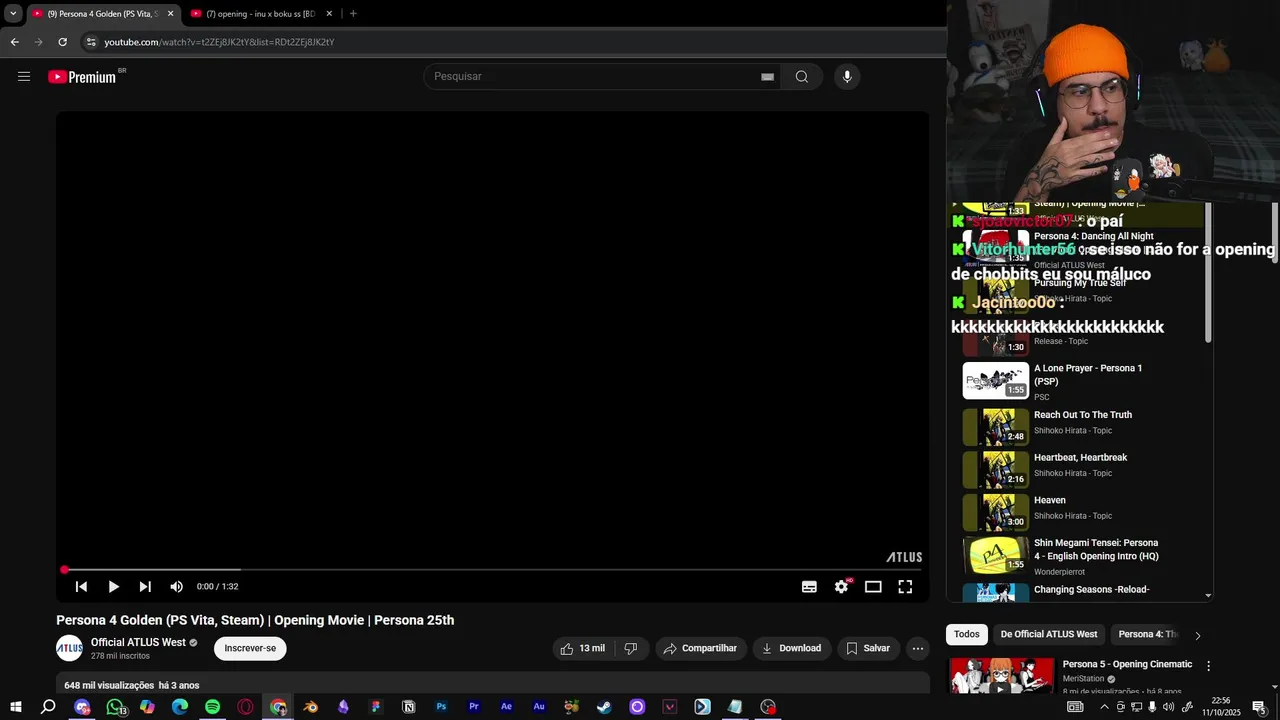The width and height of the screenshot is (1280, 720).
Task: Open Steam from the taskbar
Action: (604, 707)
